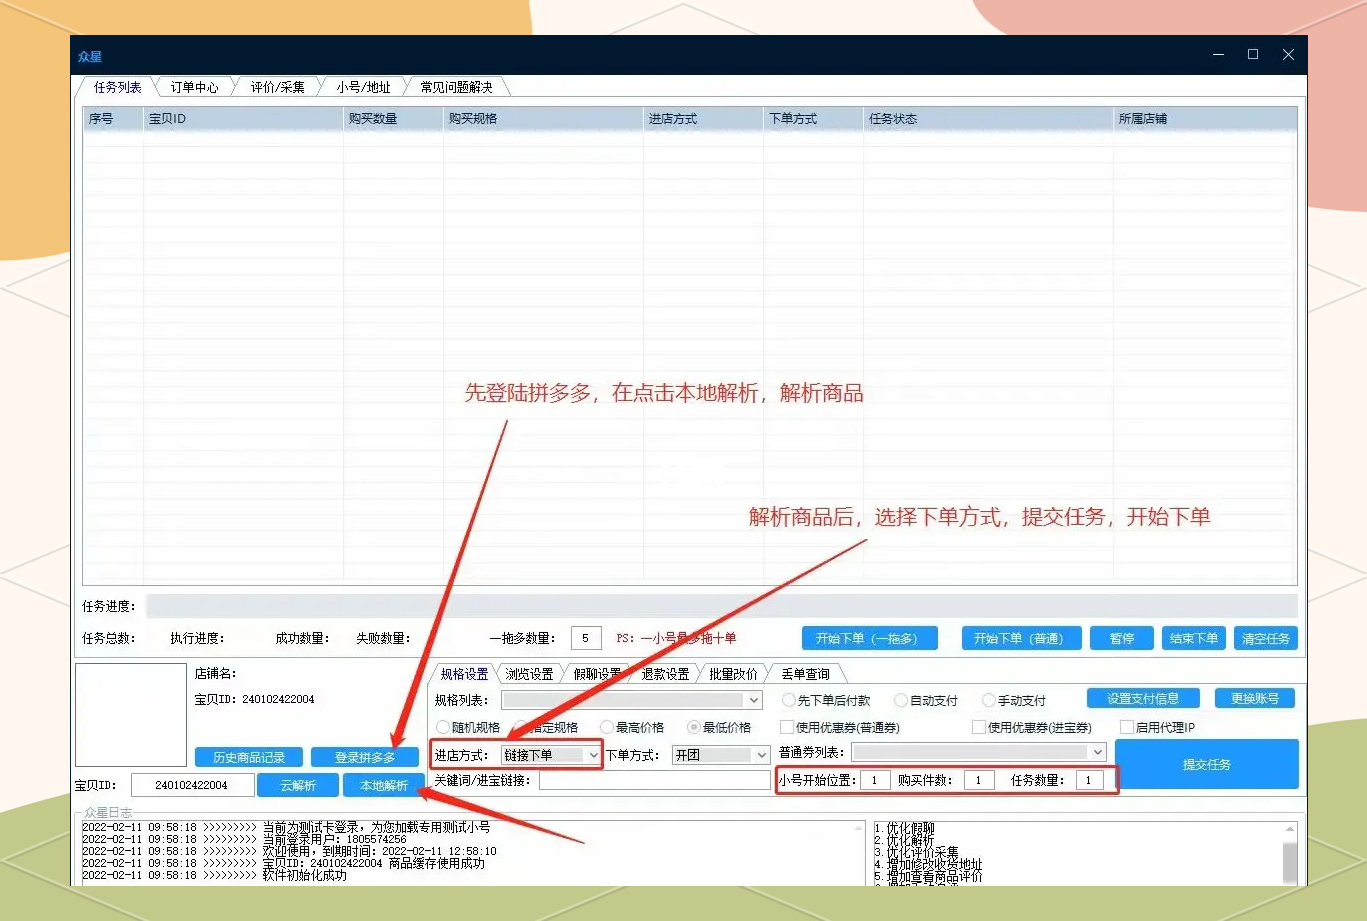1367x921 pixels.
Task: Click the 任务进度 progress bar
Action: point(721,606)
